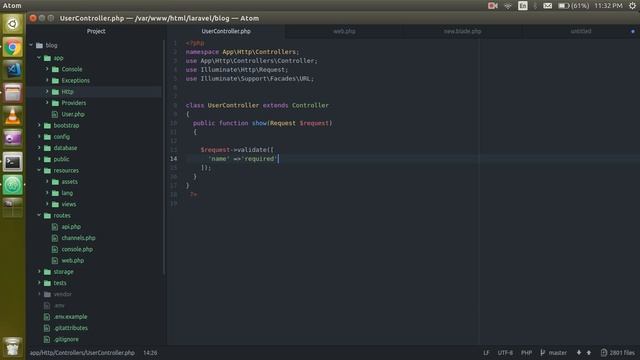Click the User.php file icon
The width and height of the screenshot is (640, 360).
pyautogui.click(x=55, y=114)
